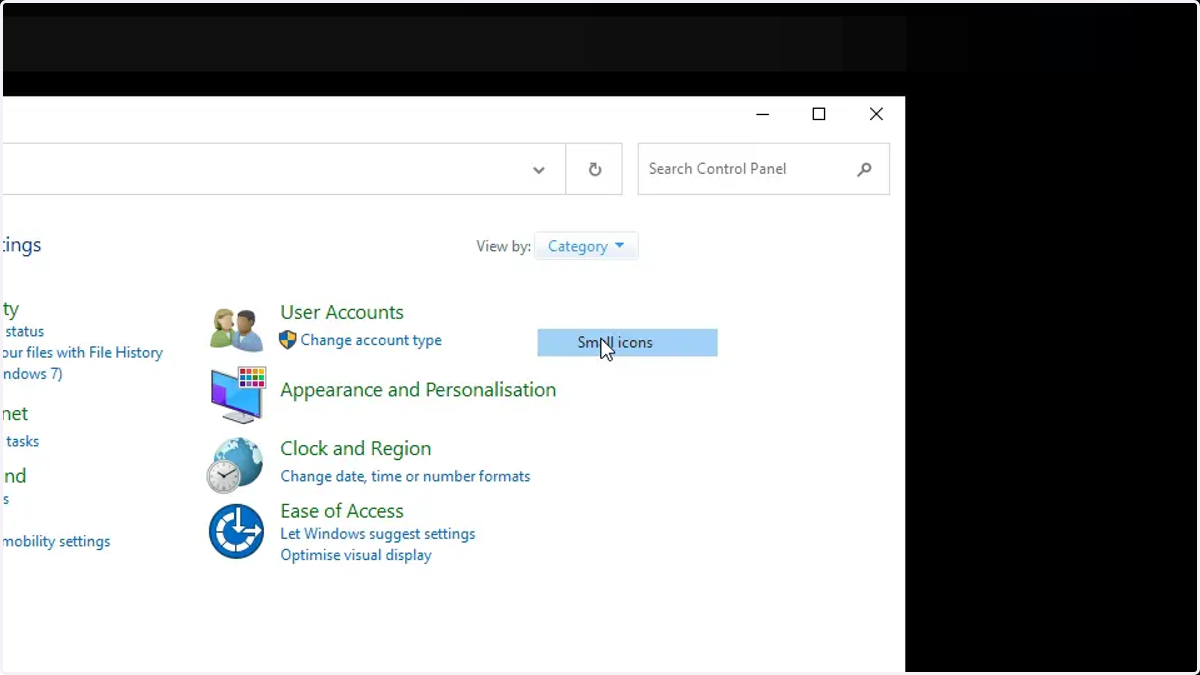The image size is (1200, 675).
Task: Minimize the Control Panel window
Action: tap(763, 114)
